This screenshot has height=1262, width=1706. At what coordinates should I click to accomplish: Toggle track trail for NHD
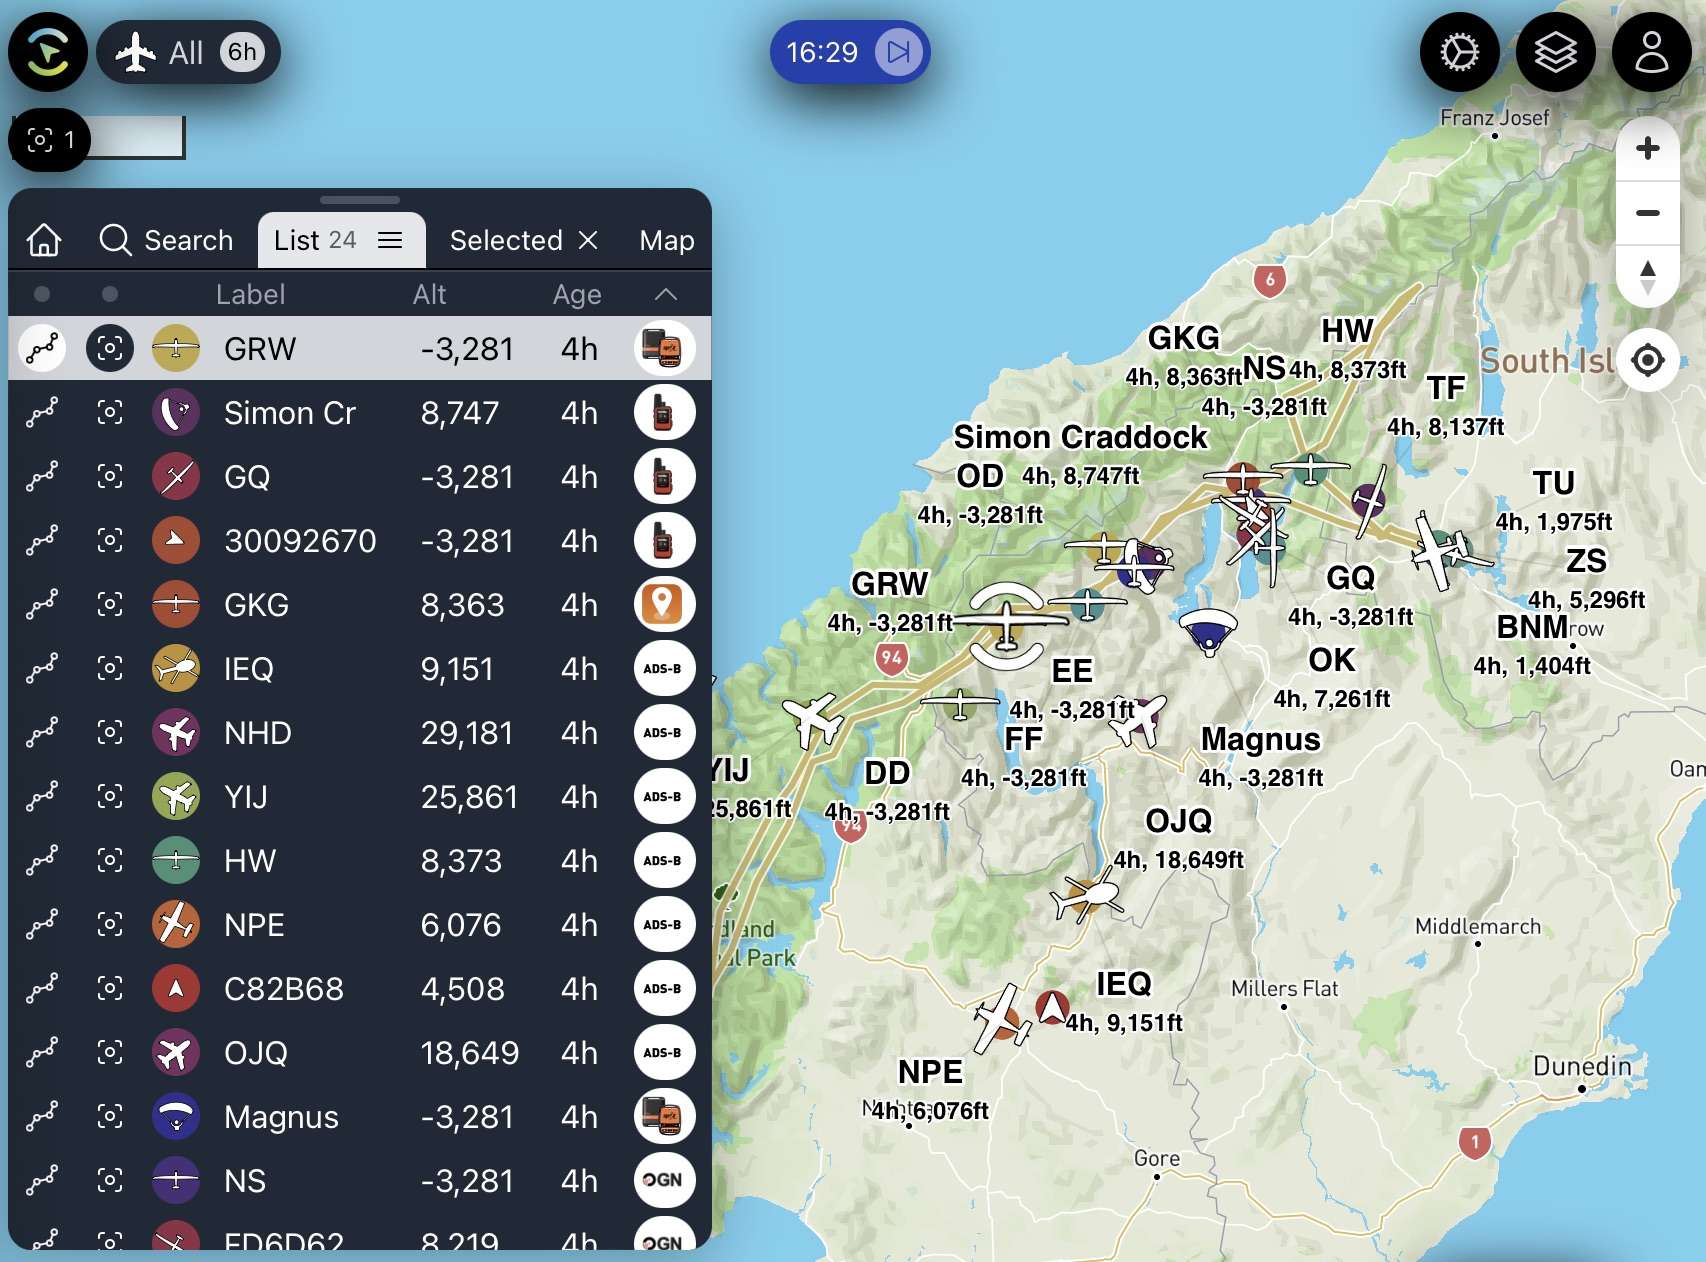[x=42, y=733]
